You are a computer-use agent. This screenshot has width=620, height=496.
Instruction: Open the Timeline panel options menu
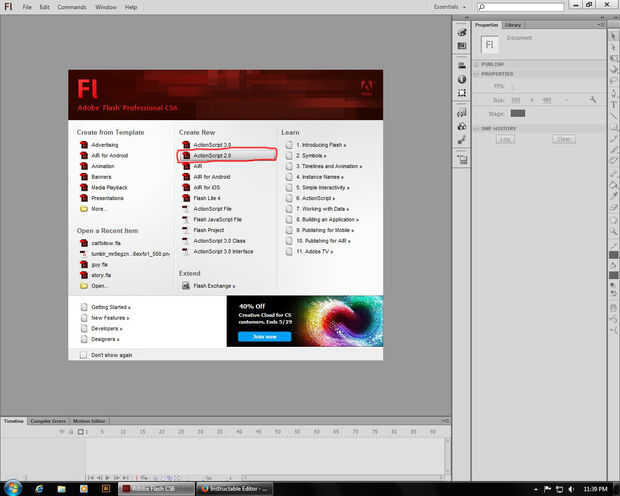(445, 420)
